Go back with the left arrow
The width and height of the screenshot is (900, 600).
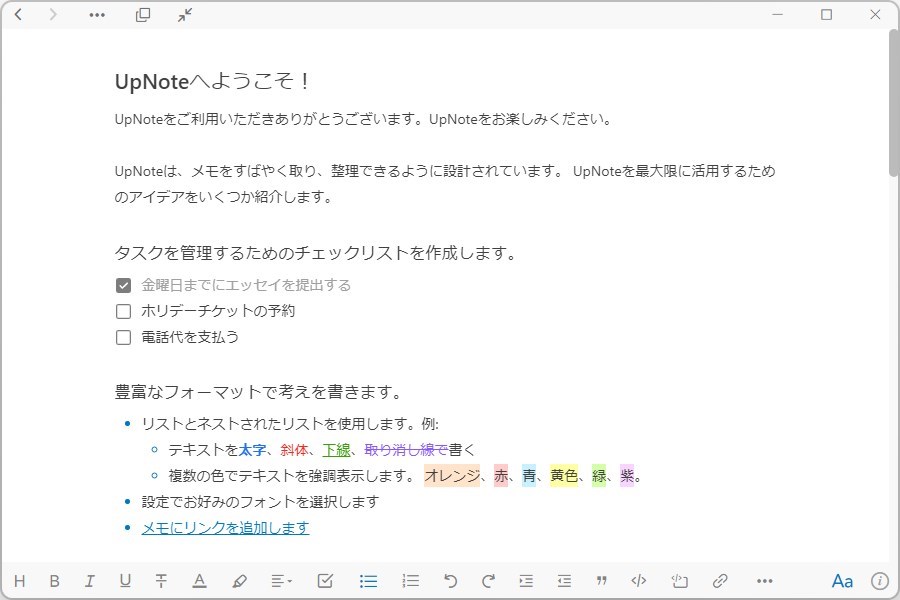(18, 14)
